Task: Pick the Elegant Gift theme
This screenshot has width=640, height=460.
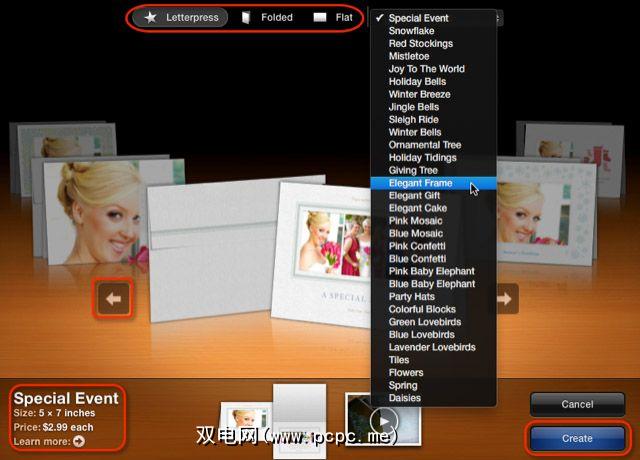Action: pyautogui.click(x=433, y=195)
